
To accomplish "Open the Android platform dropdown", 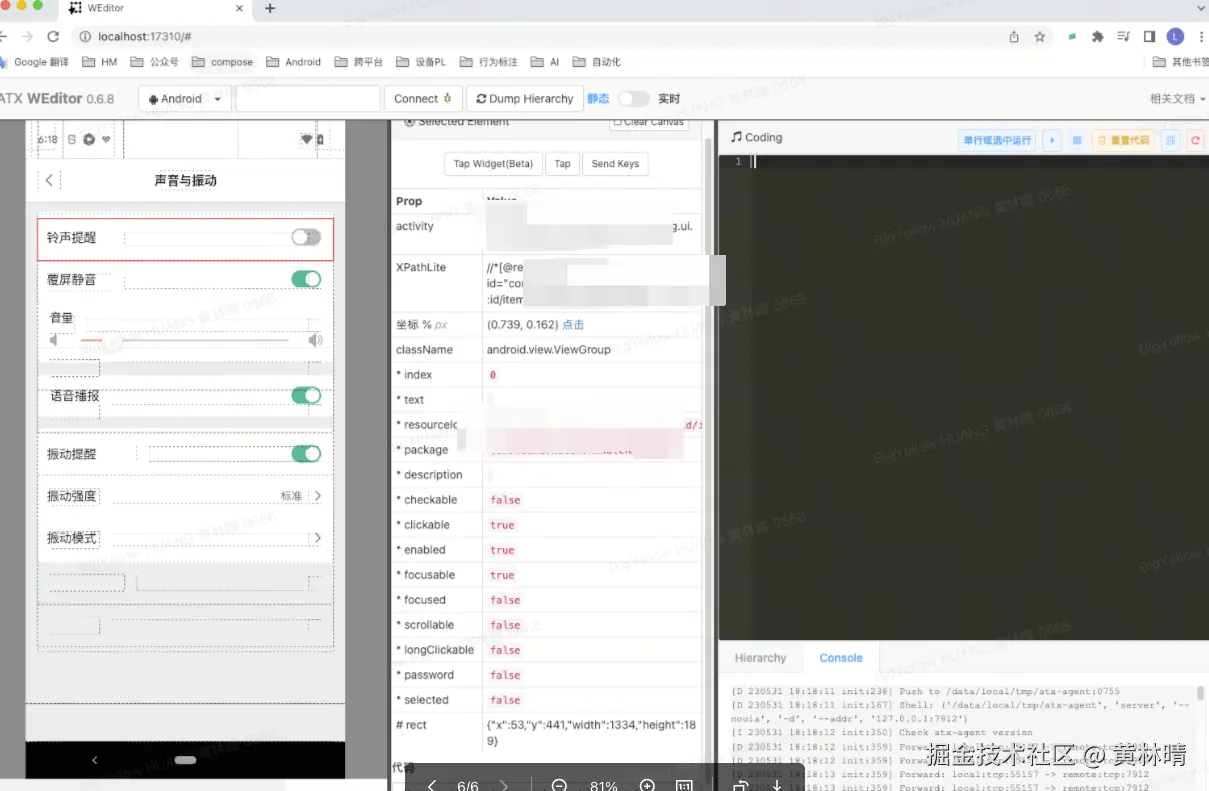I will (185, 99).
